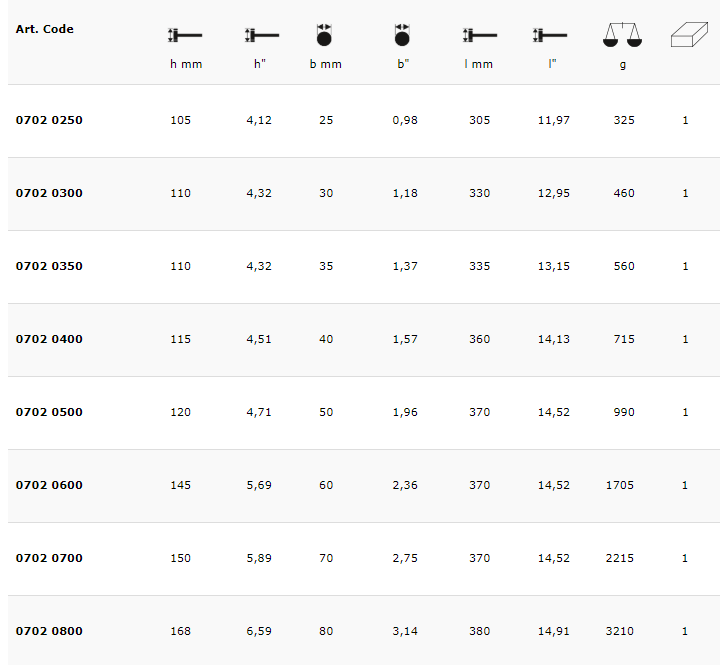Open article code 0702 0800
720x665 pixels.
point(50,631)
